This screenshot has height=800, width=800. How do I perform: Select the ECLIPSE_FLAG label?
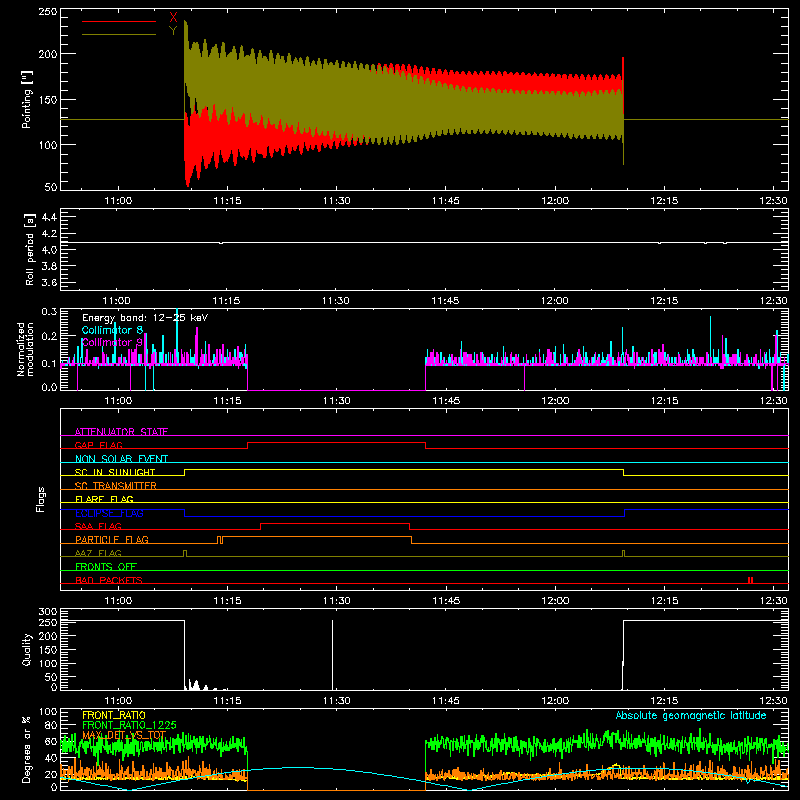click(x=109, y=513)
